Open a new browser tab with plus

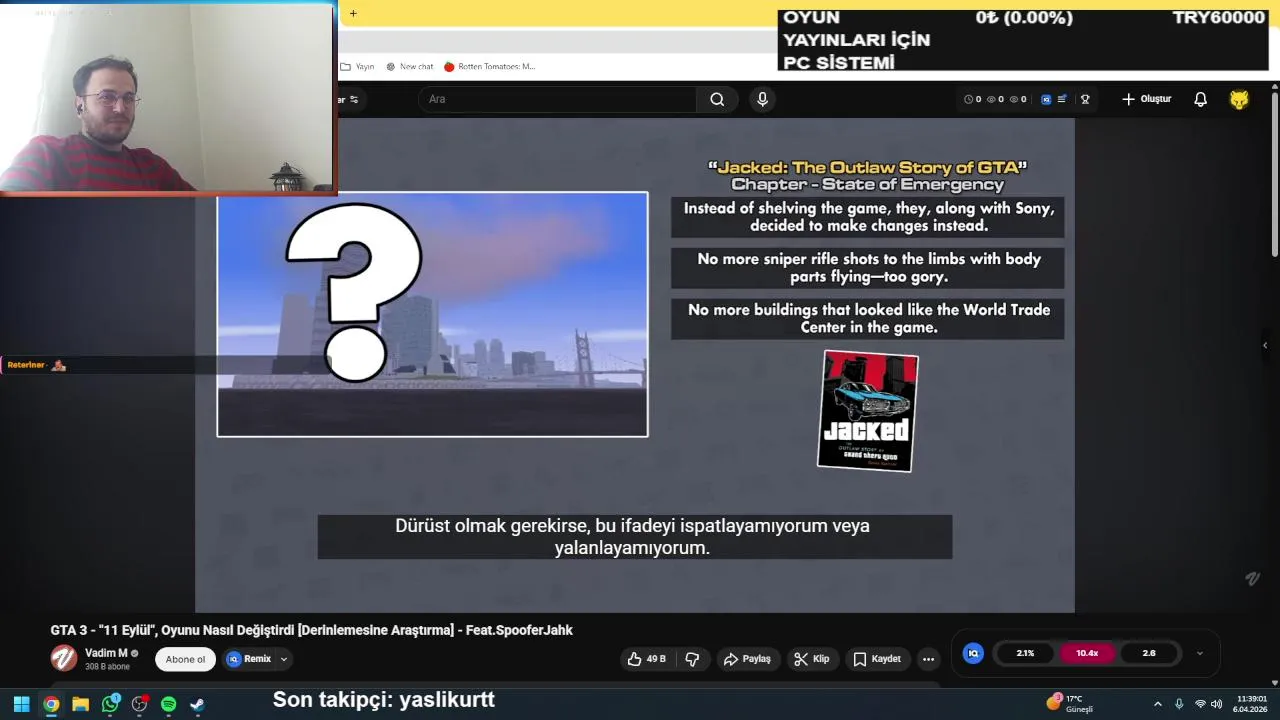pos(353,14)
